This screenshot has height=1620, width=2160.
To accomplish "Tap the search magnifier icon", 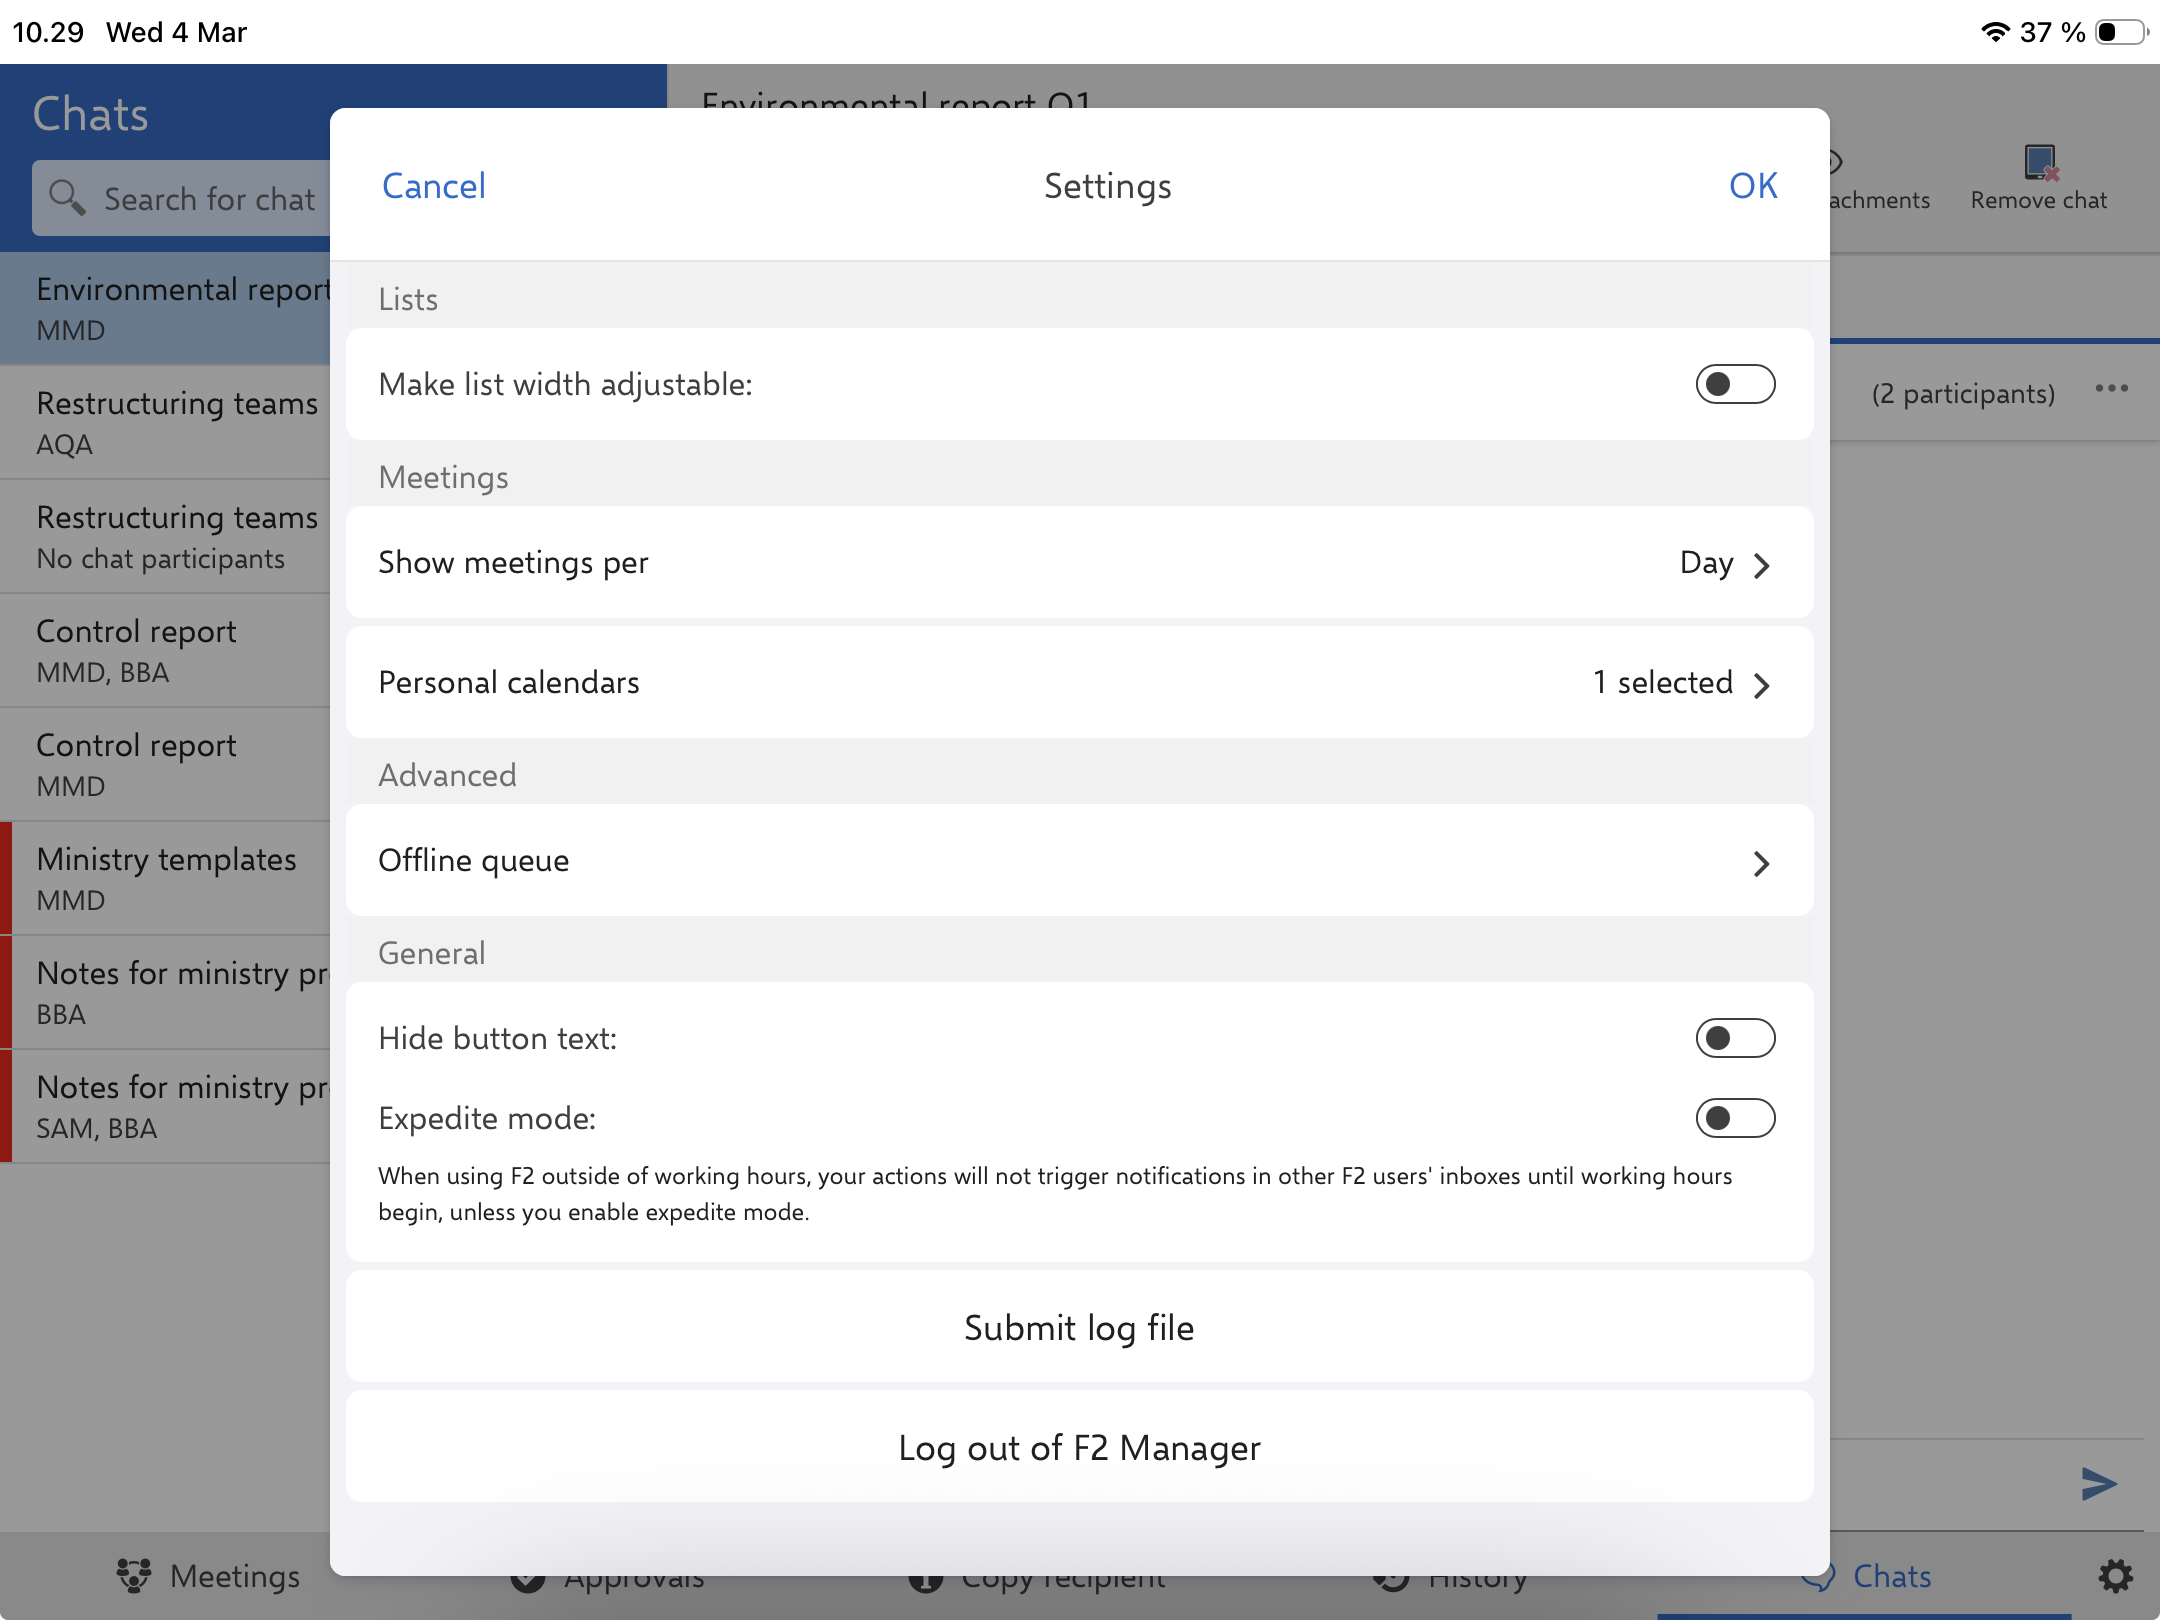I will click(67, 197).
